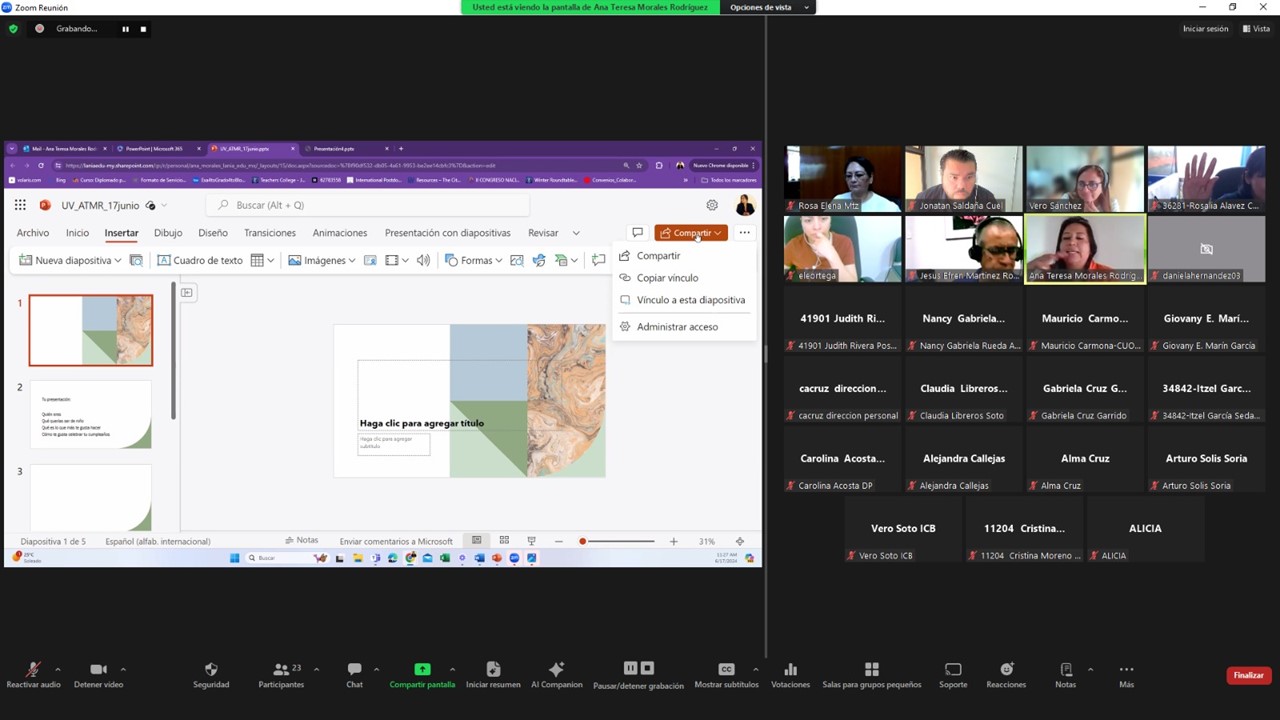Expand arrow next to Participantes
Viewport: 1280px width, 720px height.
click(x=316, y=669)
